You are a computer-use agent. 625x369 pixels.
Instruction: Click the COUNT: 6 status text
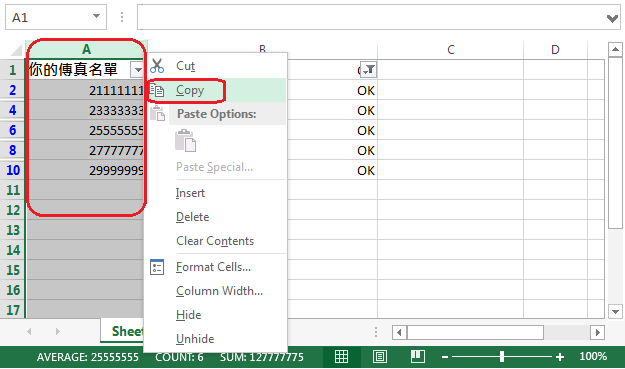click(x=179, y=357)
